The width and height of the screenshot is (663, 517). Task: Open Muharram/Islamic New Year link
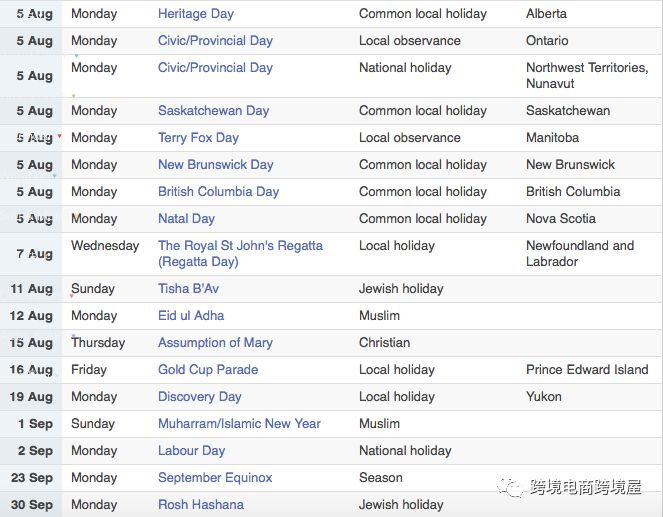(x=239, y=424)
